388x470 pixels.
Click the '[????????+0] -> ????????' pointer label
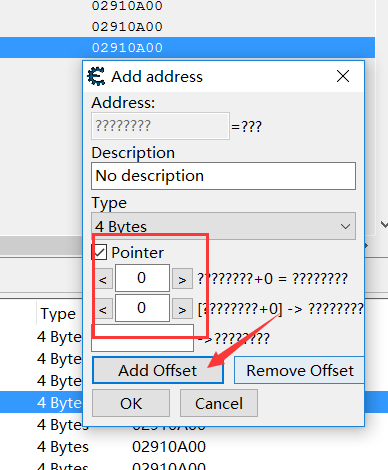click(280, 309)
